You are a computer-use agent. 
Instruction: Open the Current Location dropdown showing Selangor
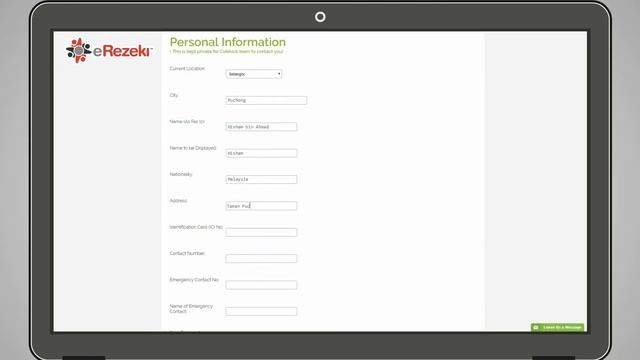coord(254,74)
